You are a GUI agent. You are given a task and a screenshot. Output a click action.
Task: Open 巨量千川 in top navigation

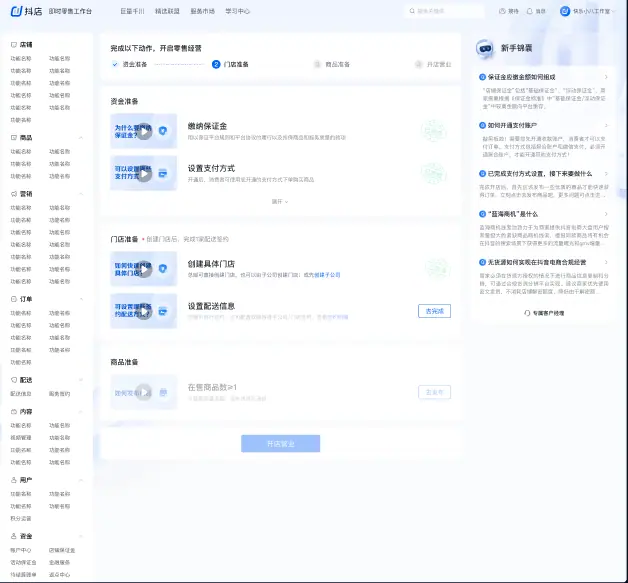(x=132, y=11)
